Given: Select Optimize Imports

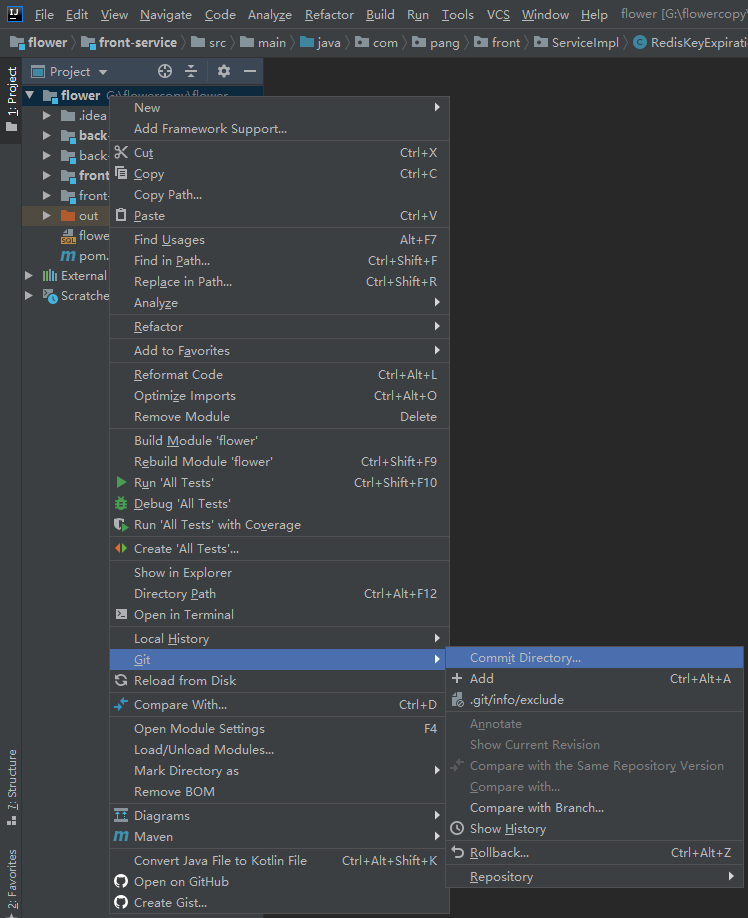Looking at the screenshot, I should click(279, 396).
